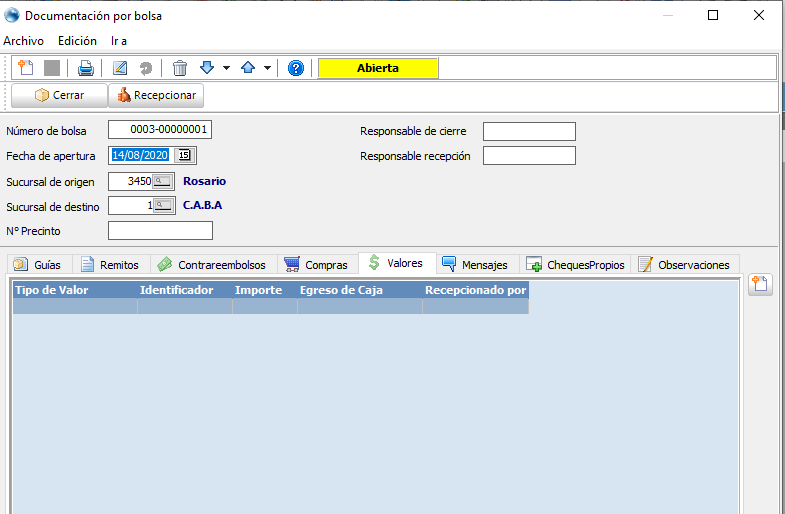Switch to the Contrareembolsos tab
785x514 pixels.
(213, 265)
